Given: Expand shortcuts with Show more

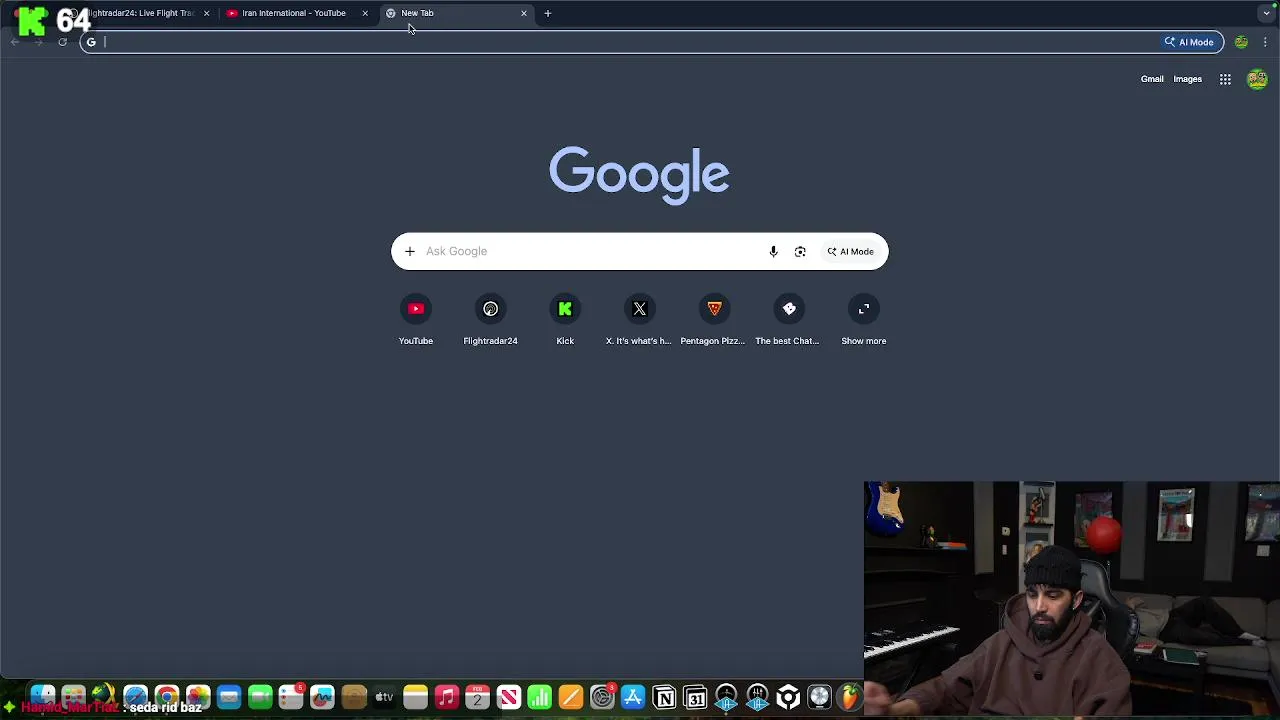Looking at the screenshot, I should 864,320.
